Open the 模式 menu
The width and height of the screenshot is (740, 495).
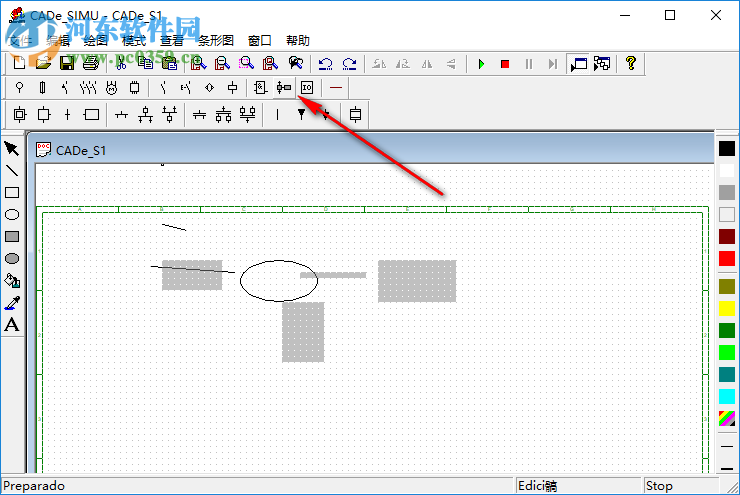point(134,41)
